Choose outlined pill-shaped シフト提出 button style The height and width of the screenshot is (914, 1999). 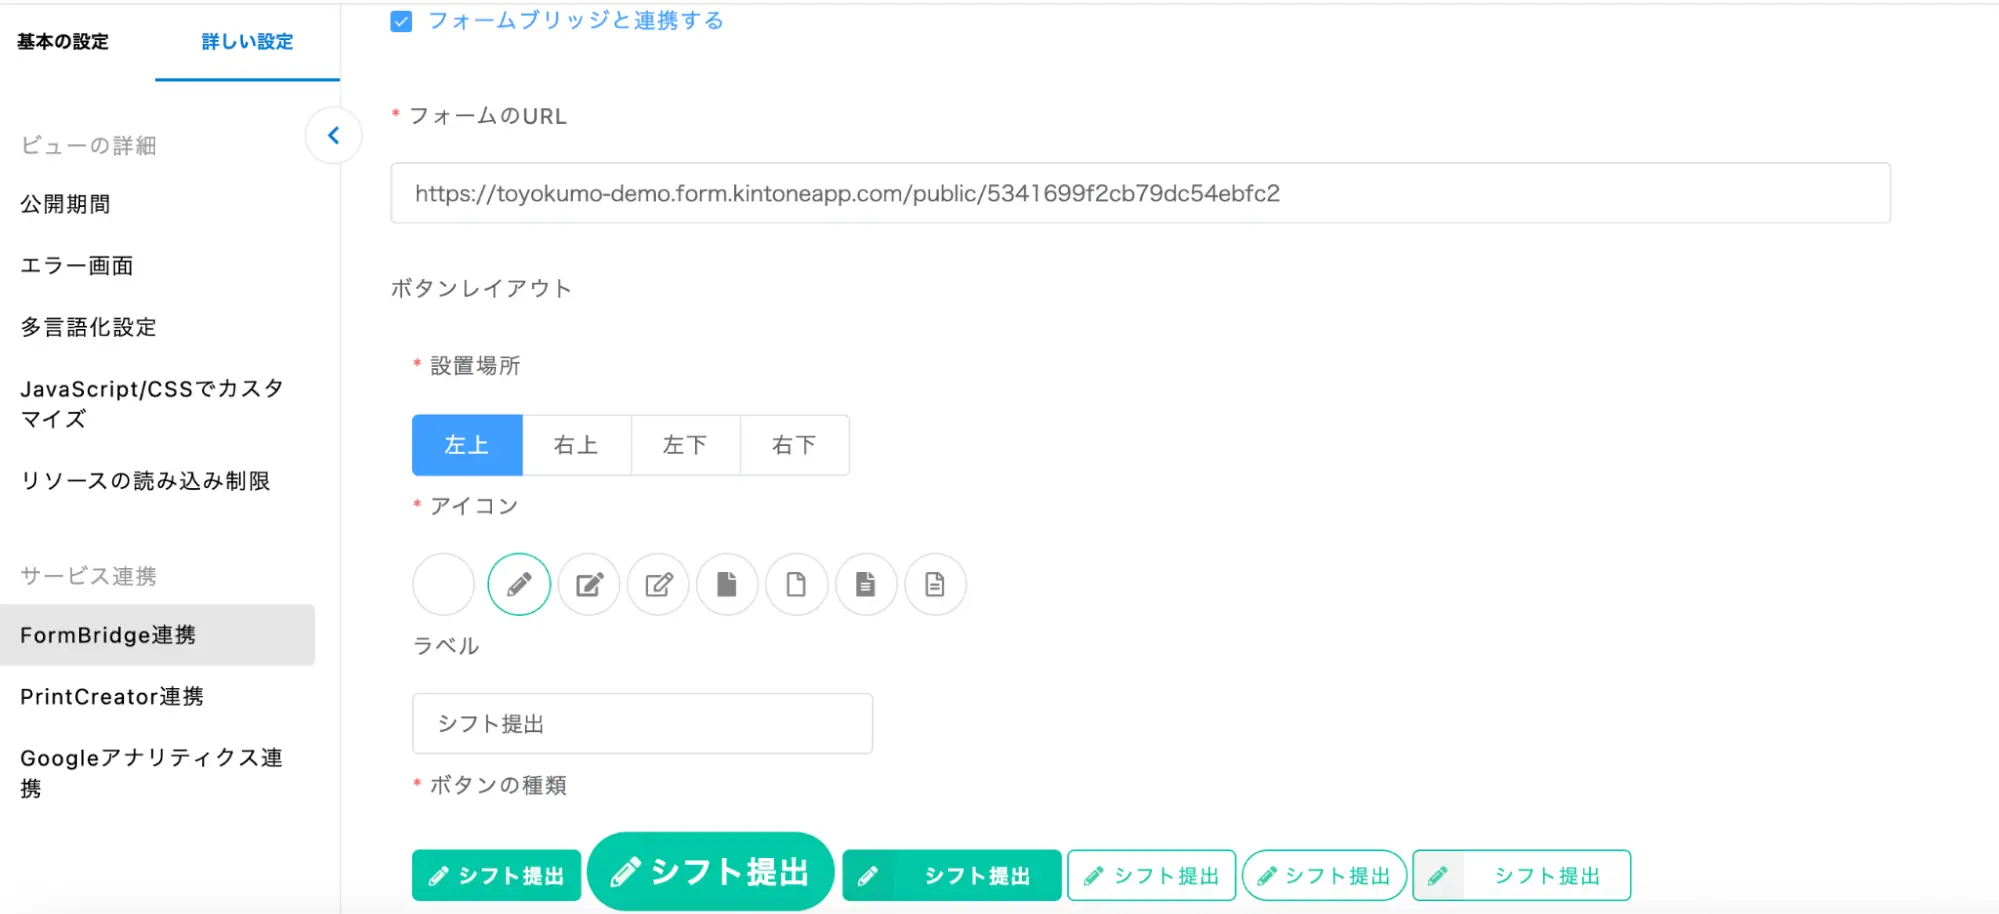(1325, 876)
